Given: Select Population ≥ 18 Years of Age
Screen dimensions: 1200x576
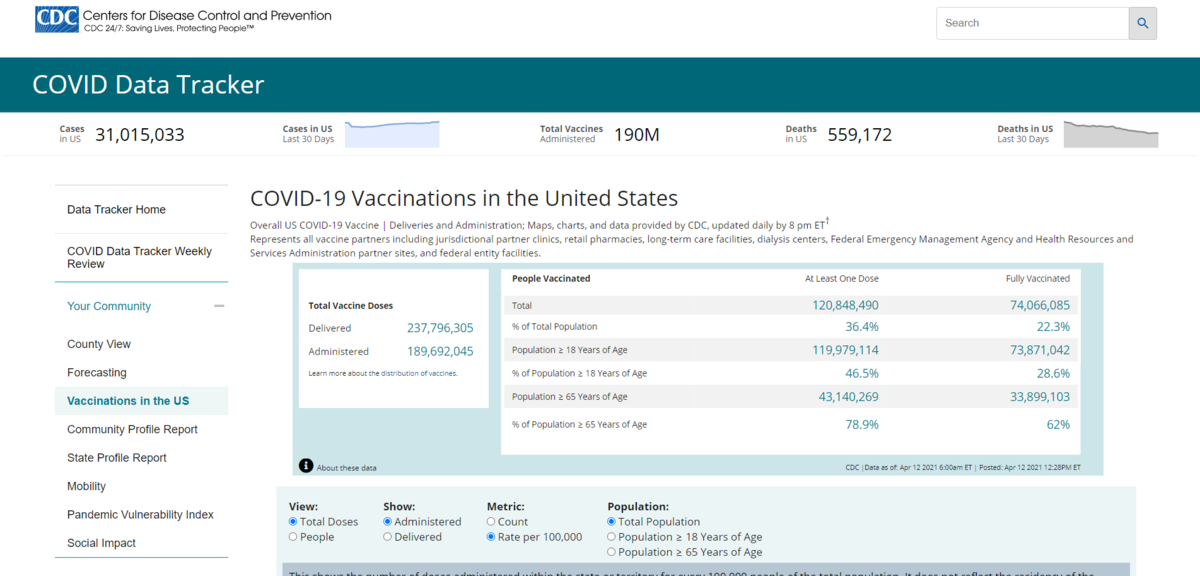Looking at the screenshot, I should (x=613, y=537).
